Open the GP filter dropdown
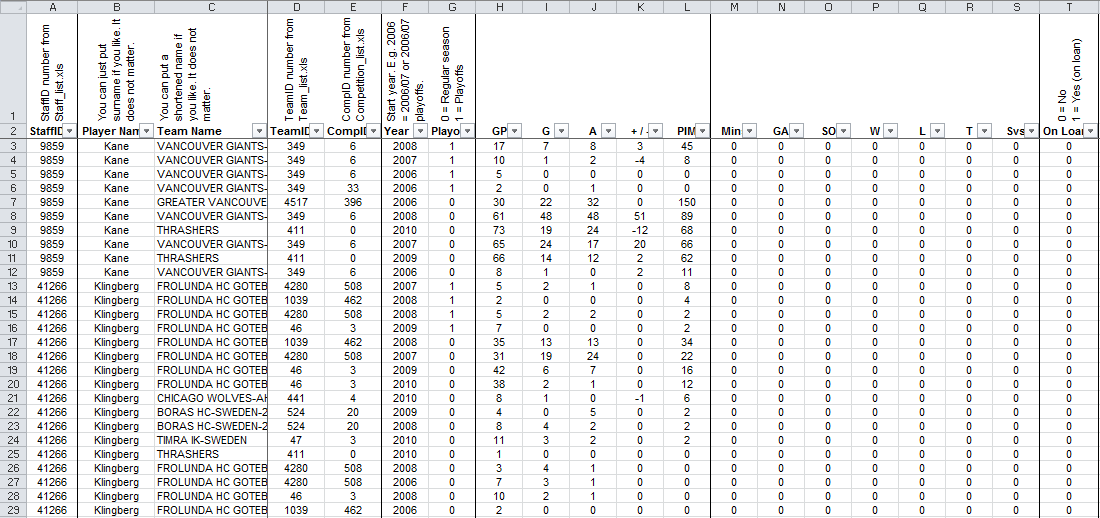Viewport: 1100px width, 518px height. coord(514,131)
